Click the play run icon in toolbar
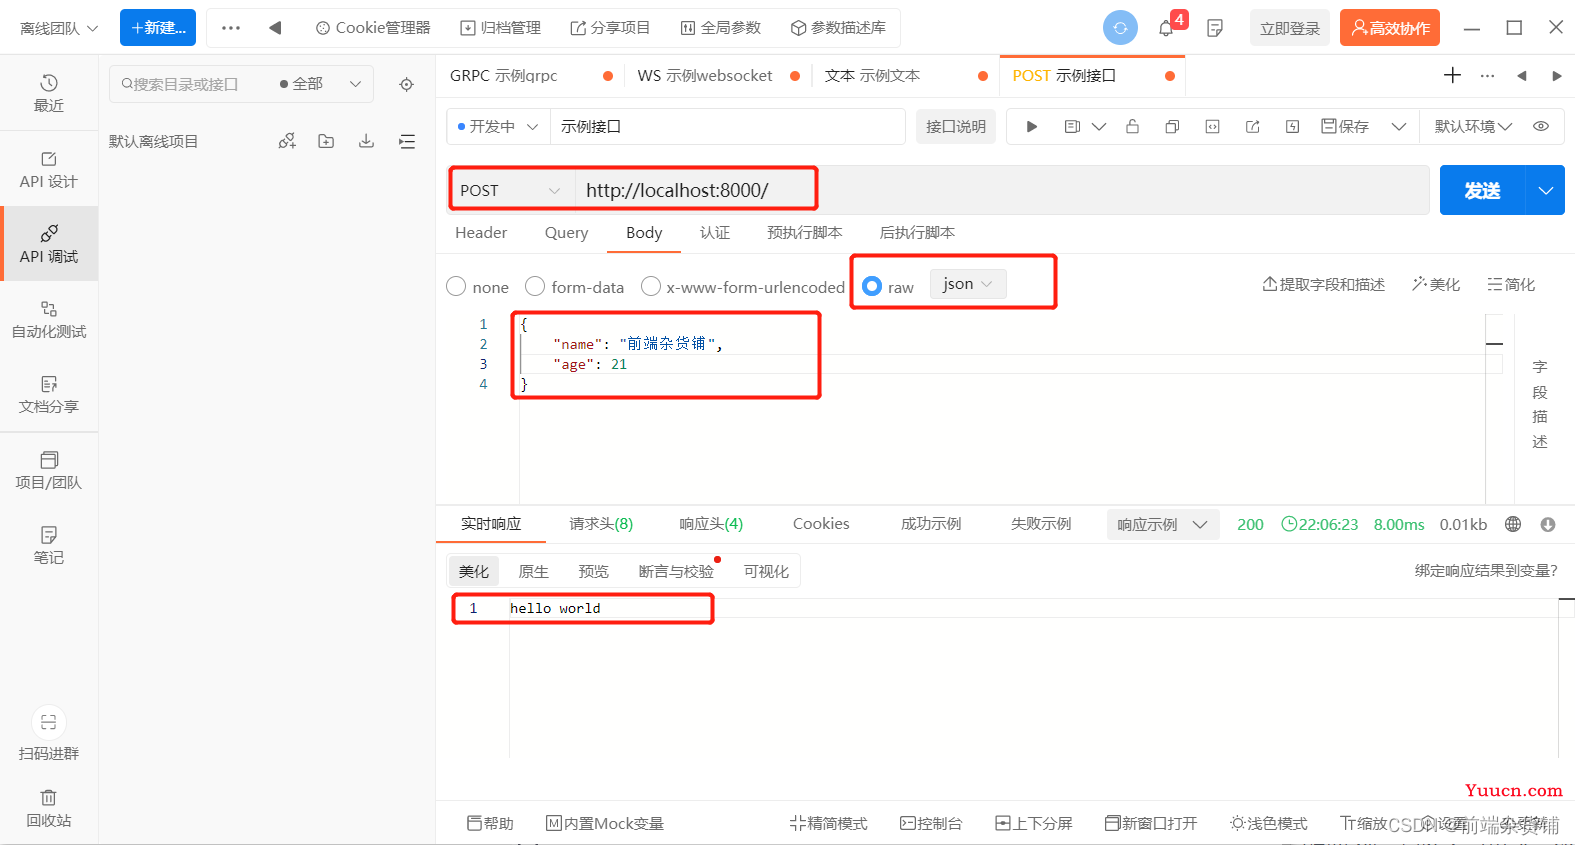Image resolution: width=1575 pixels, height=845 pixels. [1032, 126]
